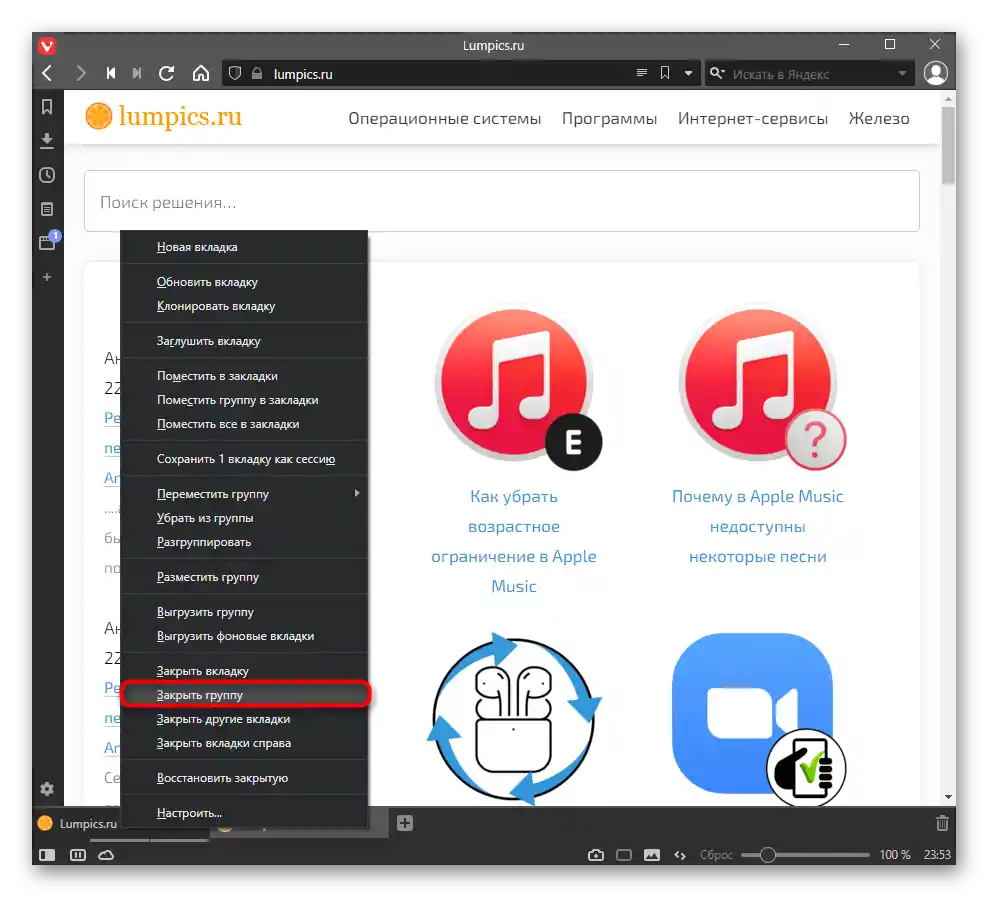
Task: Open Операционные системы navigation link
Action: tap(445, 118)
